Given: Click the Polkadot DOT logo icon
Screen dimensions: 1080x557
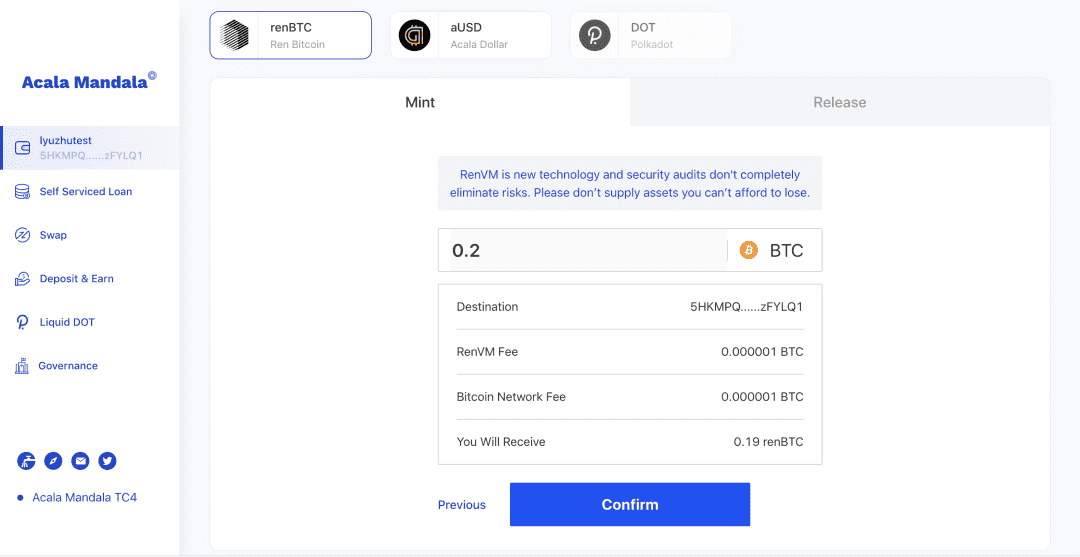Looking at the screenshot, I should click(x=595, y=34).
